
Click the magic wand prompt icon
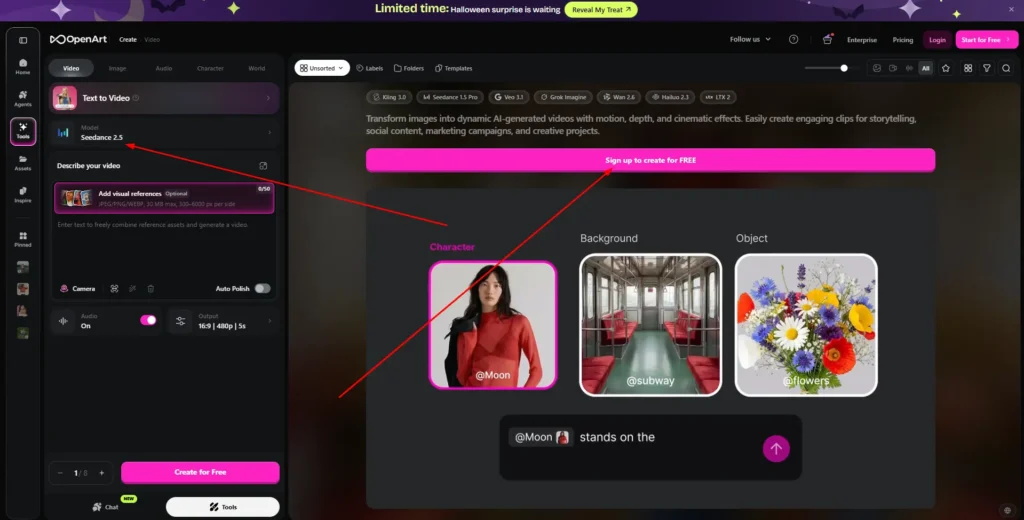point(133,289)
